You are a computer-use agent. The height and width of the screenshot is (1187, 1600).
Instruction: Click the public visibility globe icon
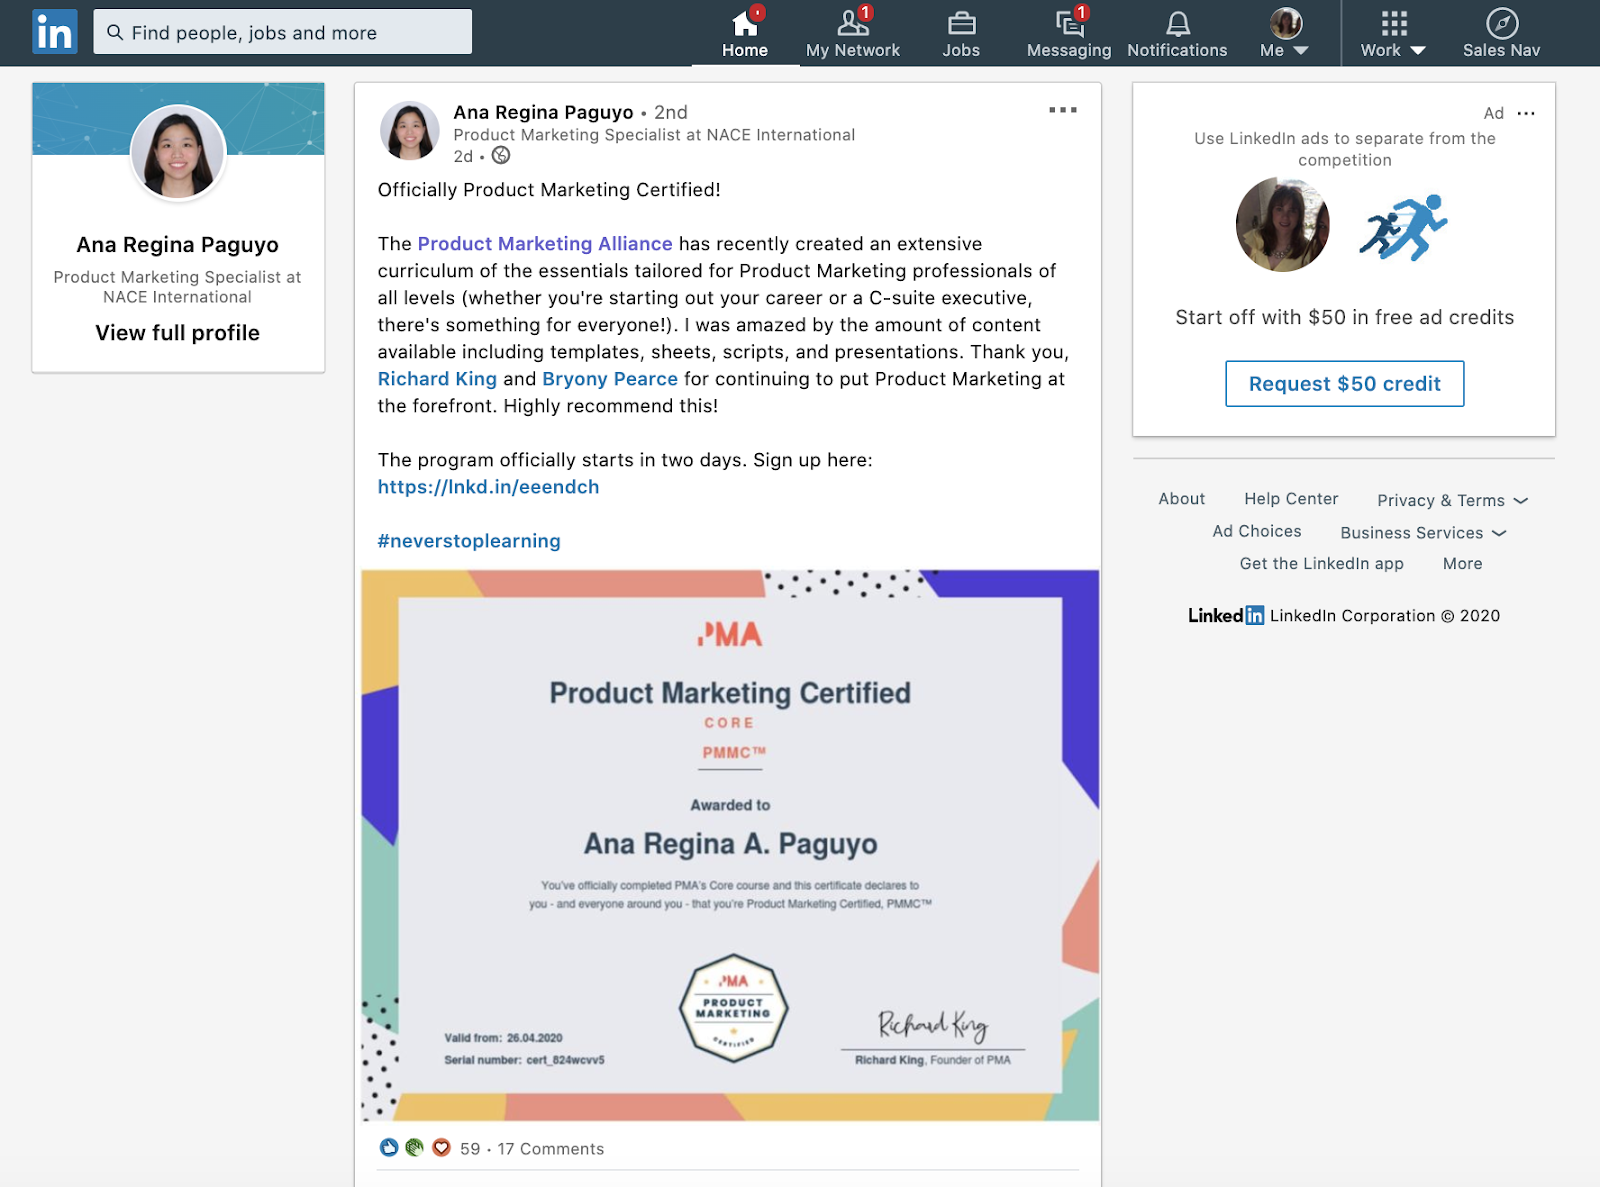pyautogui.click(x=501, y=155)
